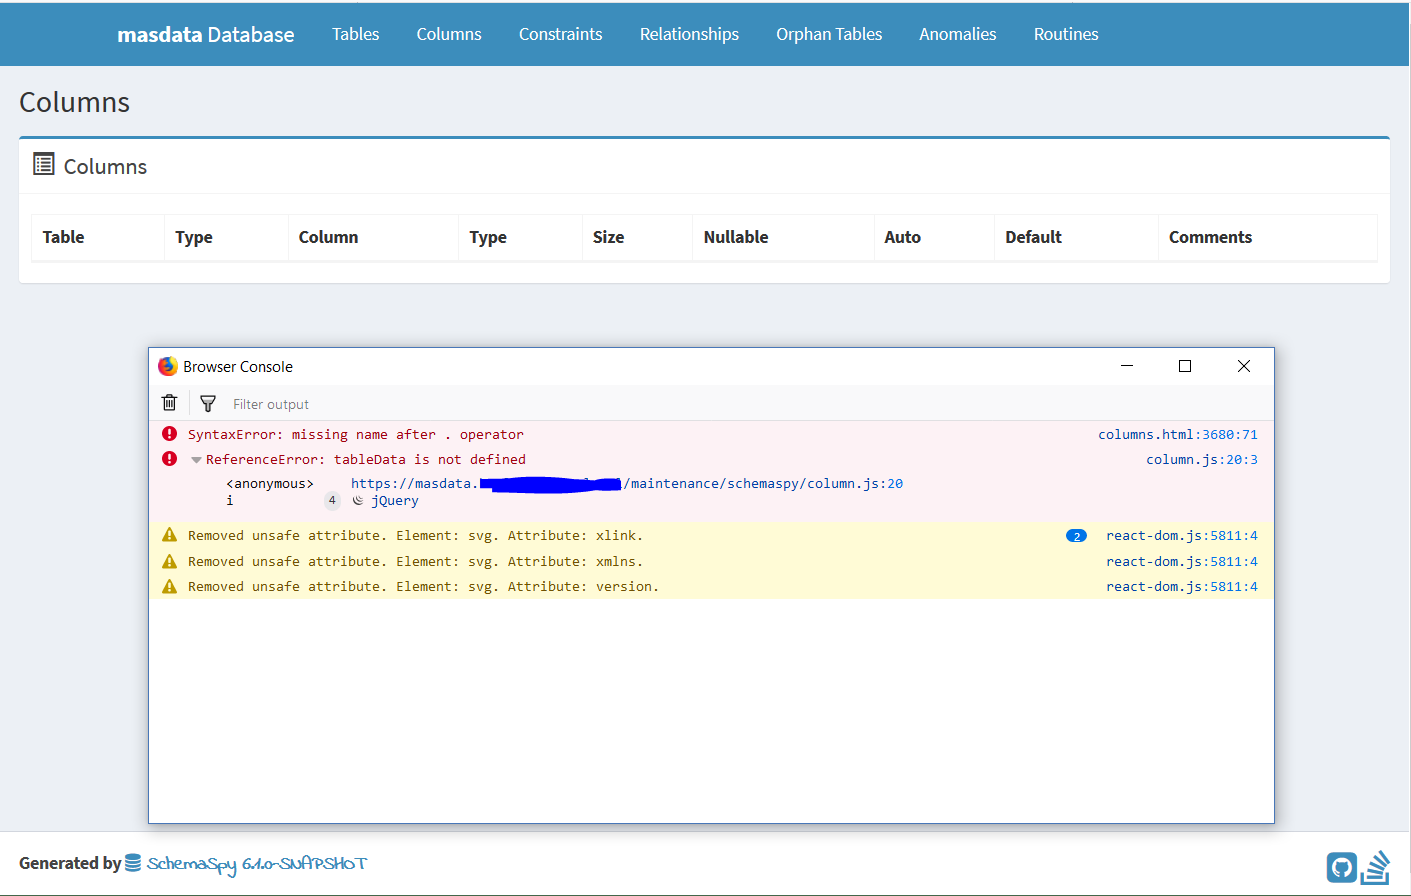Open the column.js:20:3 source link

[1201, 459]
